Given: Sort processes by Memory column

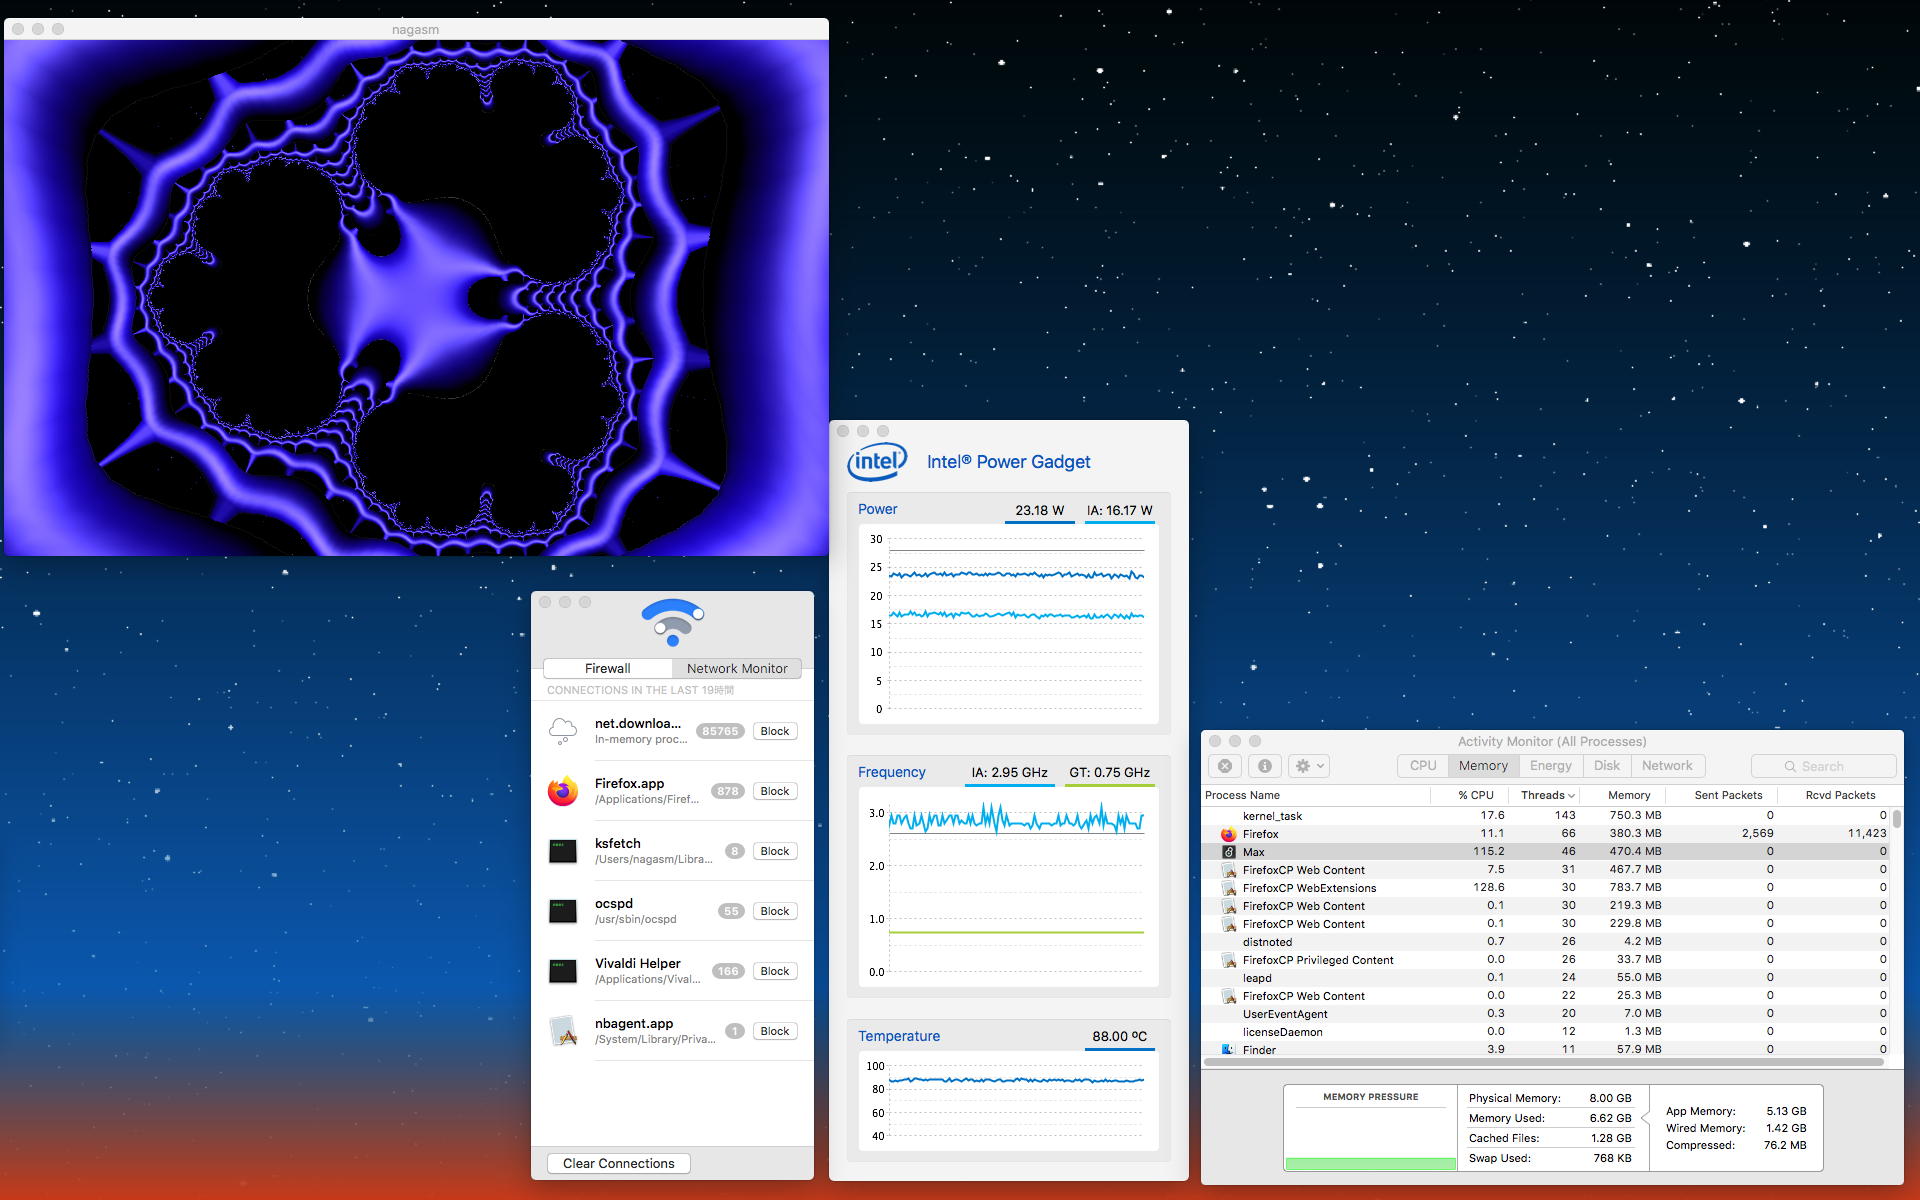Looking at the screenshot, I should coord(1628,795).
